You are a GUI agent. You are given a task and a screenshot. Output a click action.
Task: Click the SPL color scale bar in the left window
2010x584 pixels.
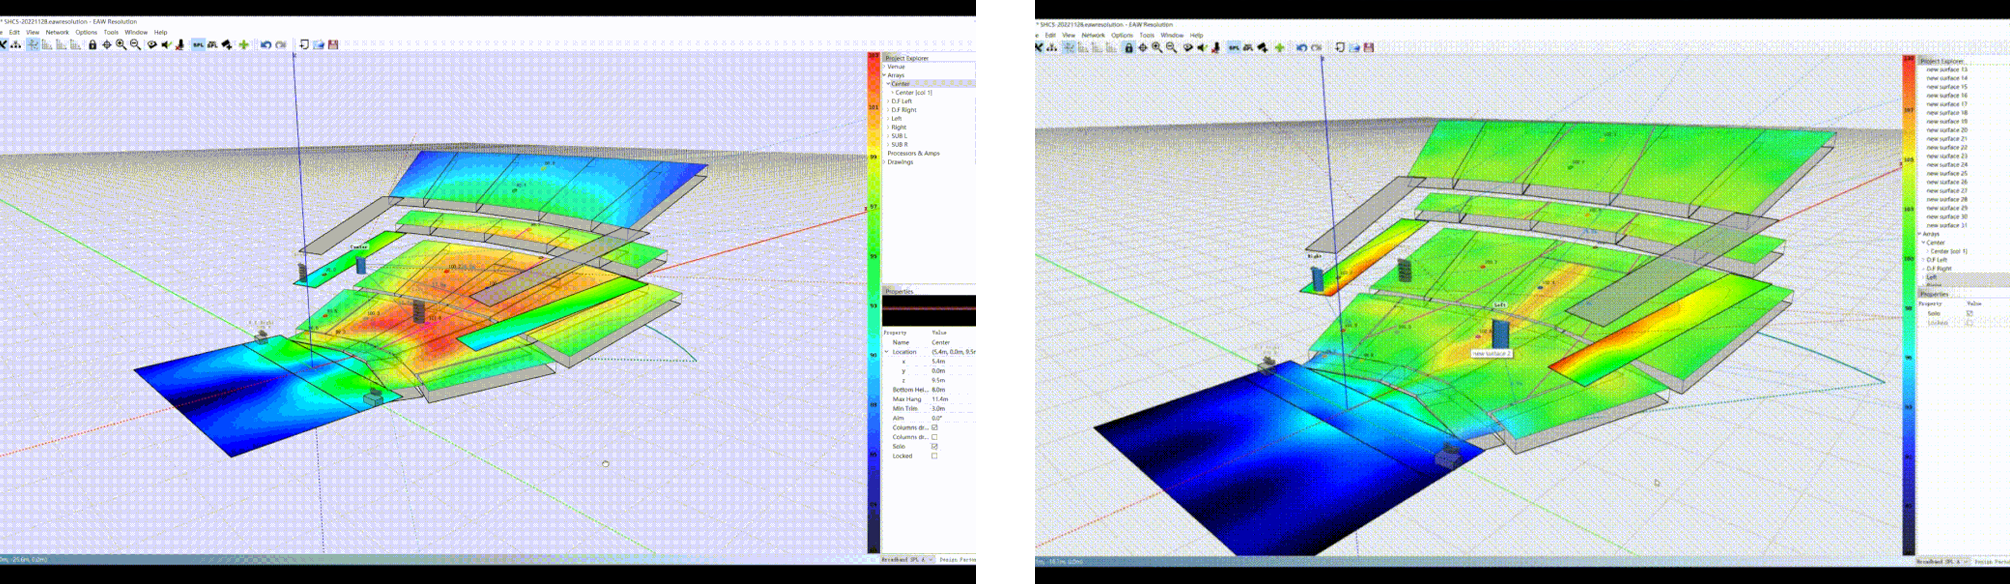(x=873, y=300)
